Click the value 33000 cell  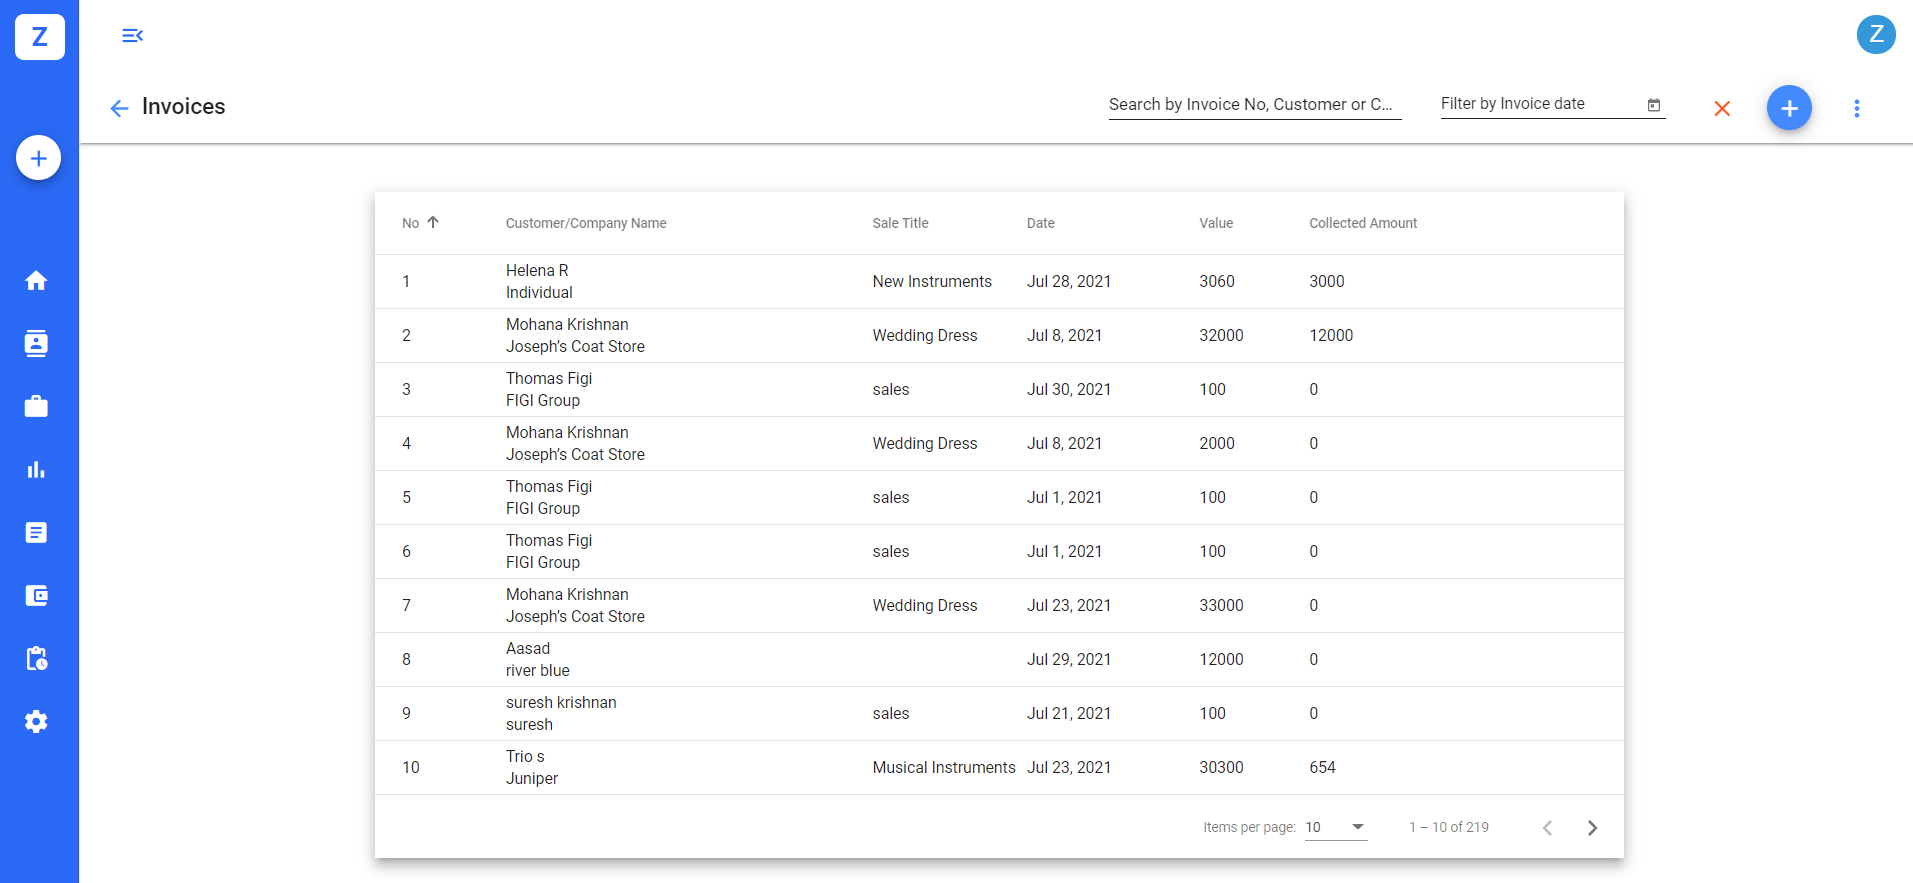[x=1221, y=606]
